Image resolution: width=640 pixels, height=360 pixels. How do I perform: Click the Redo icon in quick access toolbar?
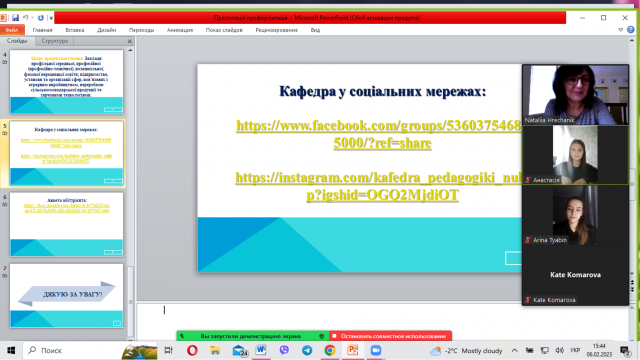(40, 18)
